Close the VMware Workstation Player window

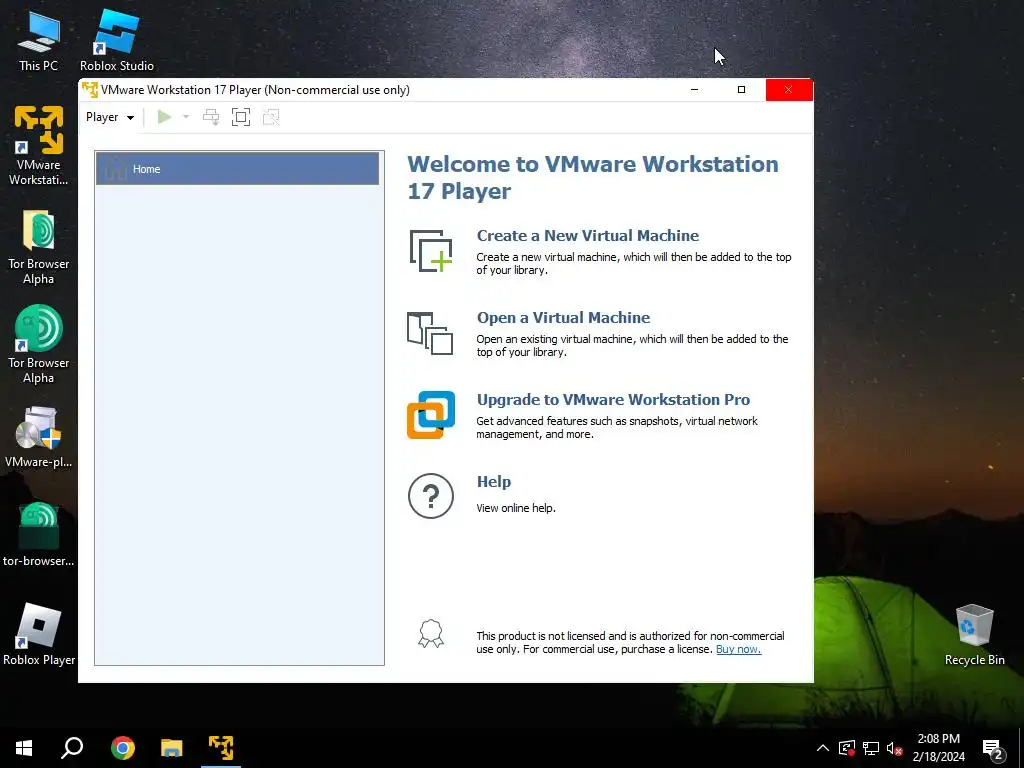[x=789, y=89]
